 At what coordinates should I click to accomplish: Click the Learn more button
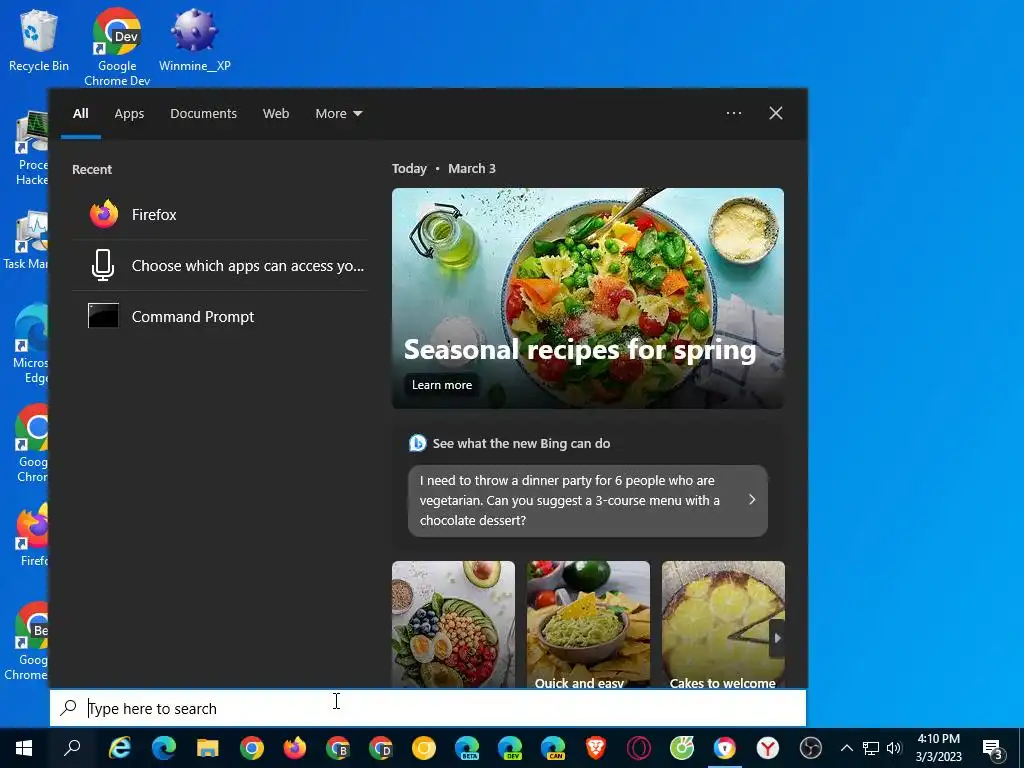tap(441, 385)
